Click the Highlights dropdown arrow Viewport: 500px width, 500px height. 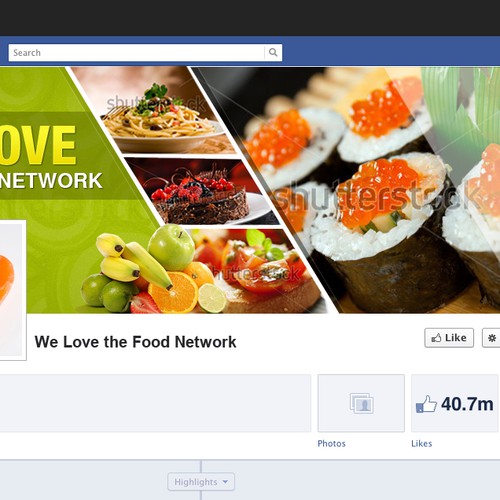click(x=225, y=482)
